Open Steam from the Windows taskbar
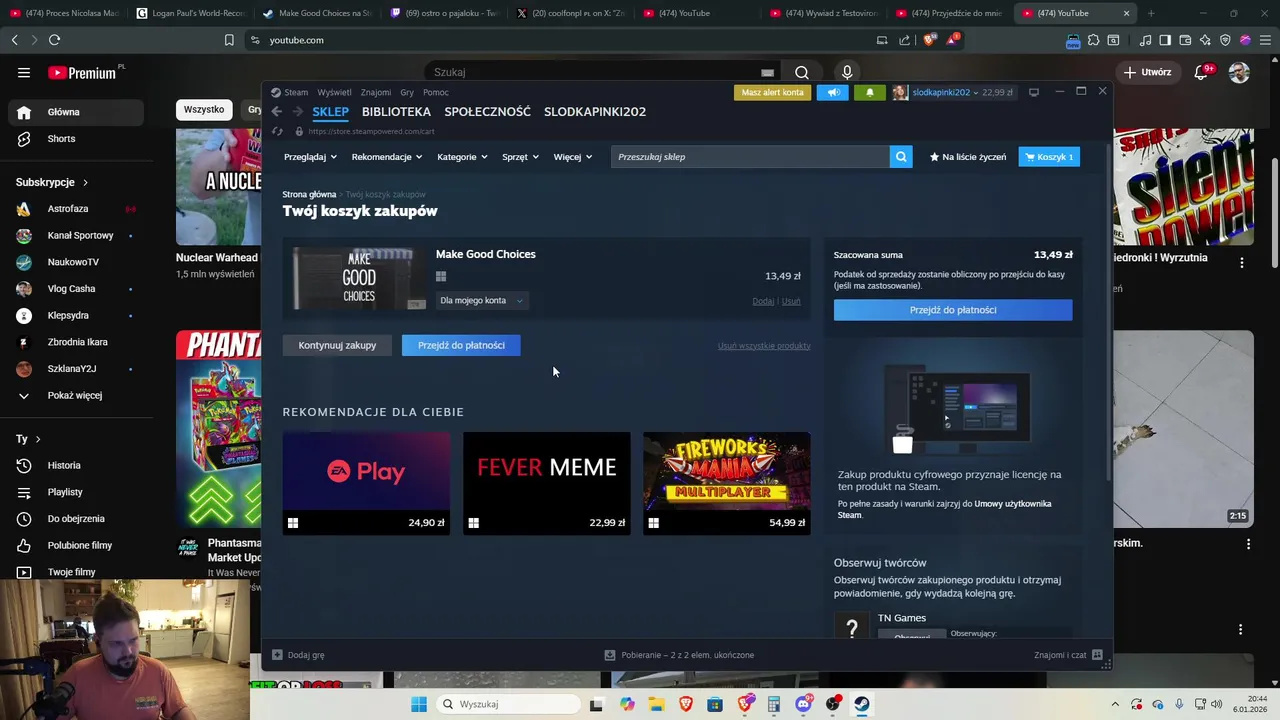The width and height of the screenshot is (1280, 720). coord(861,704)
